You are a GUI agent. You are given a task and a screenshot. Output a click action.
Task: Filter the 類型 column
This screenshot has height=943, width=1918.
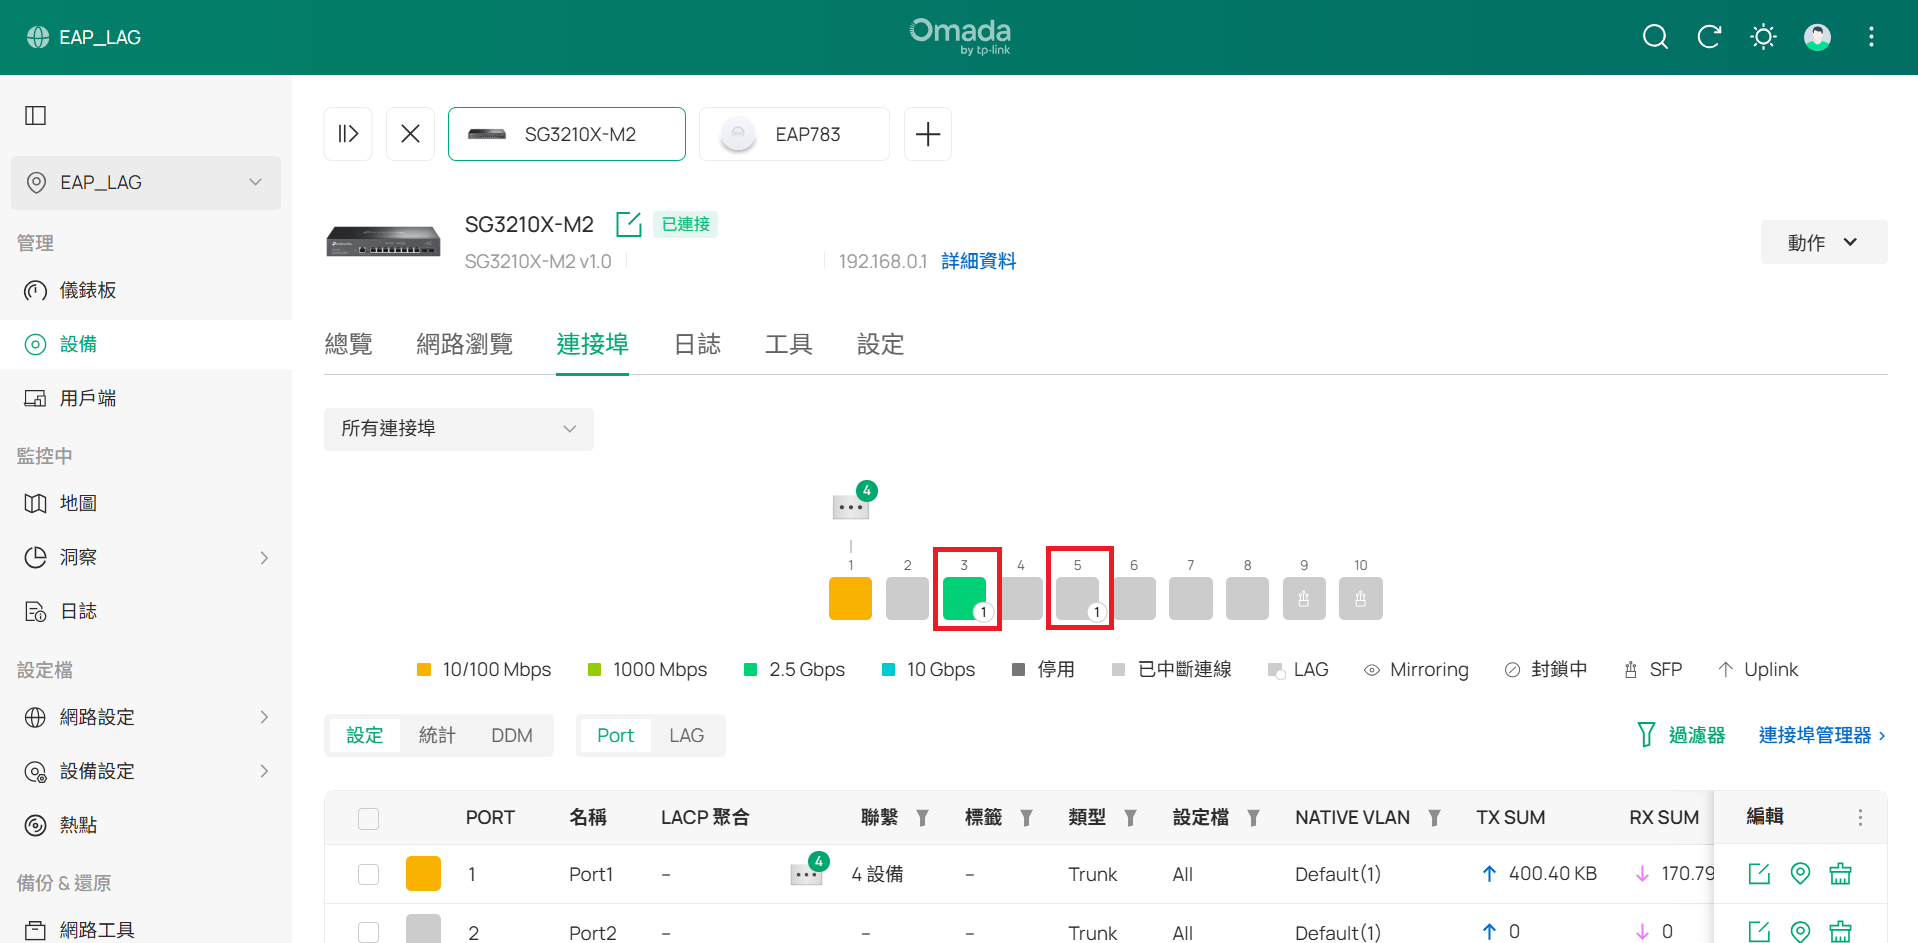pos(1130,818)
